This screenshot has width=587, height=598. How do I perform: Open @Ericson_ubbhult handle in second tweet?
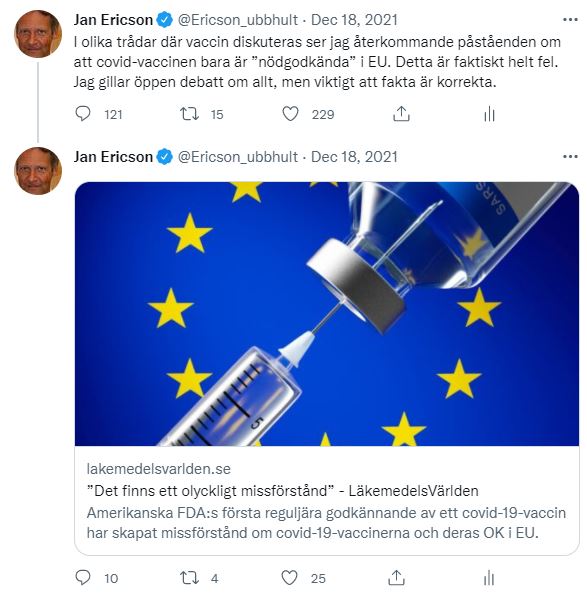tap(238, 157)
